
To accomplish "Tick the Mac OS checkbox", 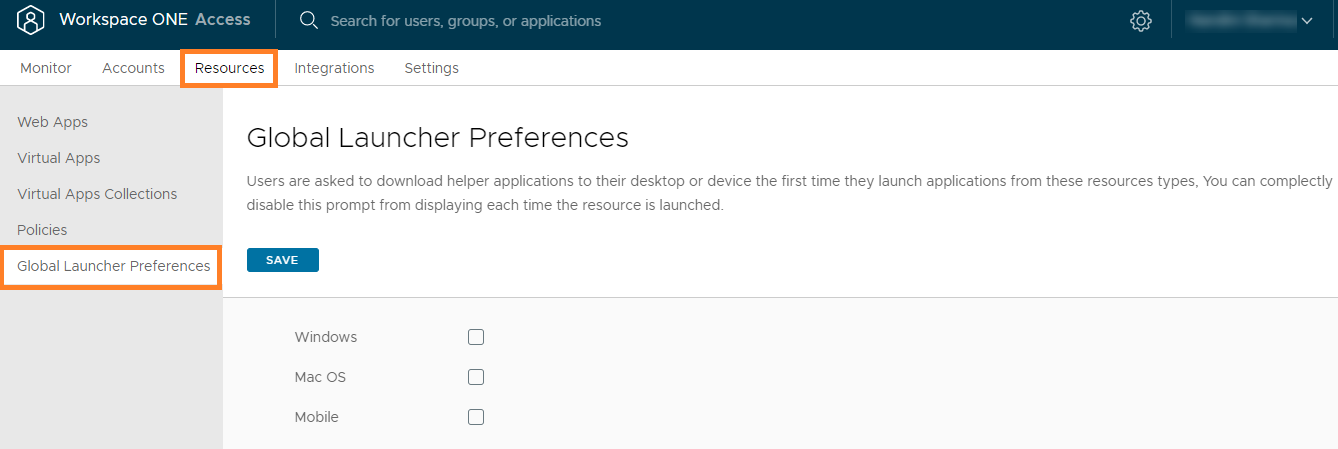I will (476, 377).
